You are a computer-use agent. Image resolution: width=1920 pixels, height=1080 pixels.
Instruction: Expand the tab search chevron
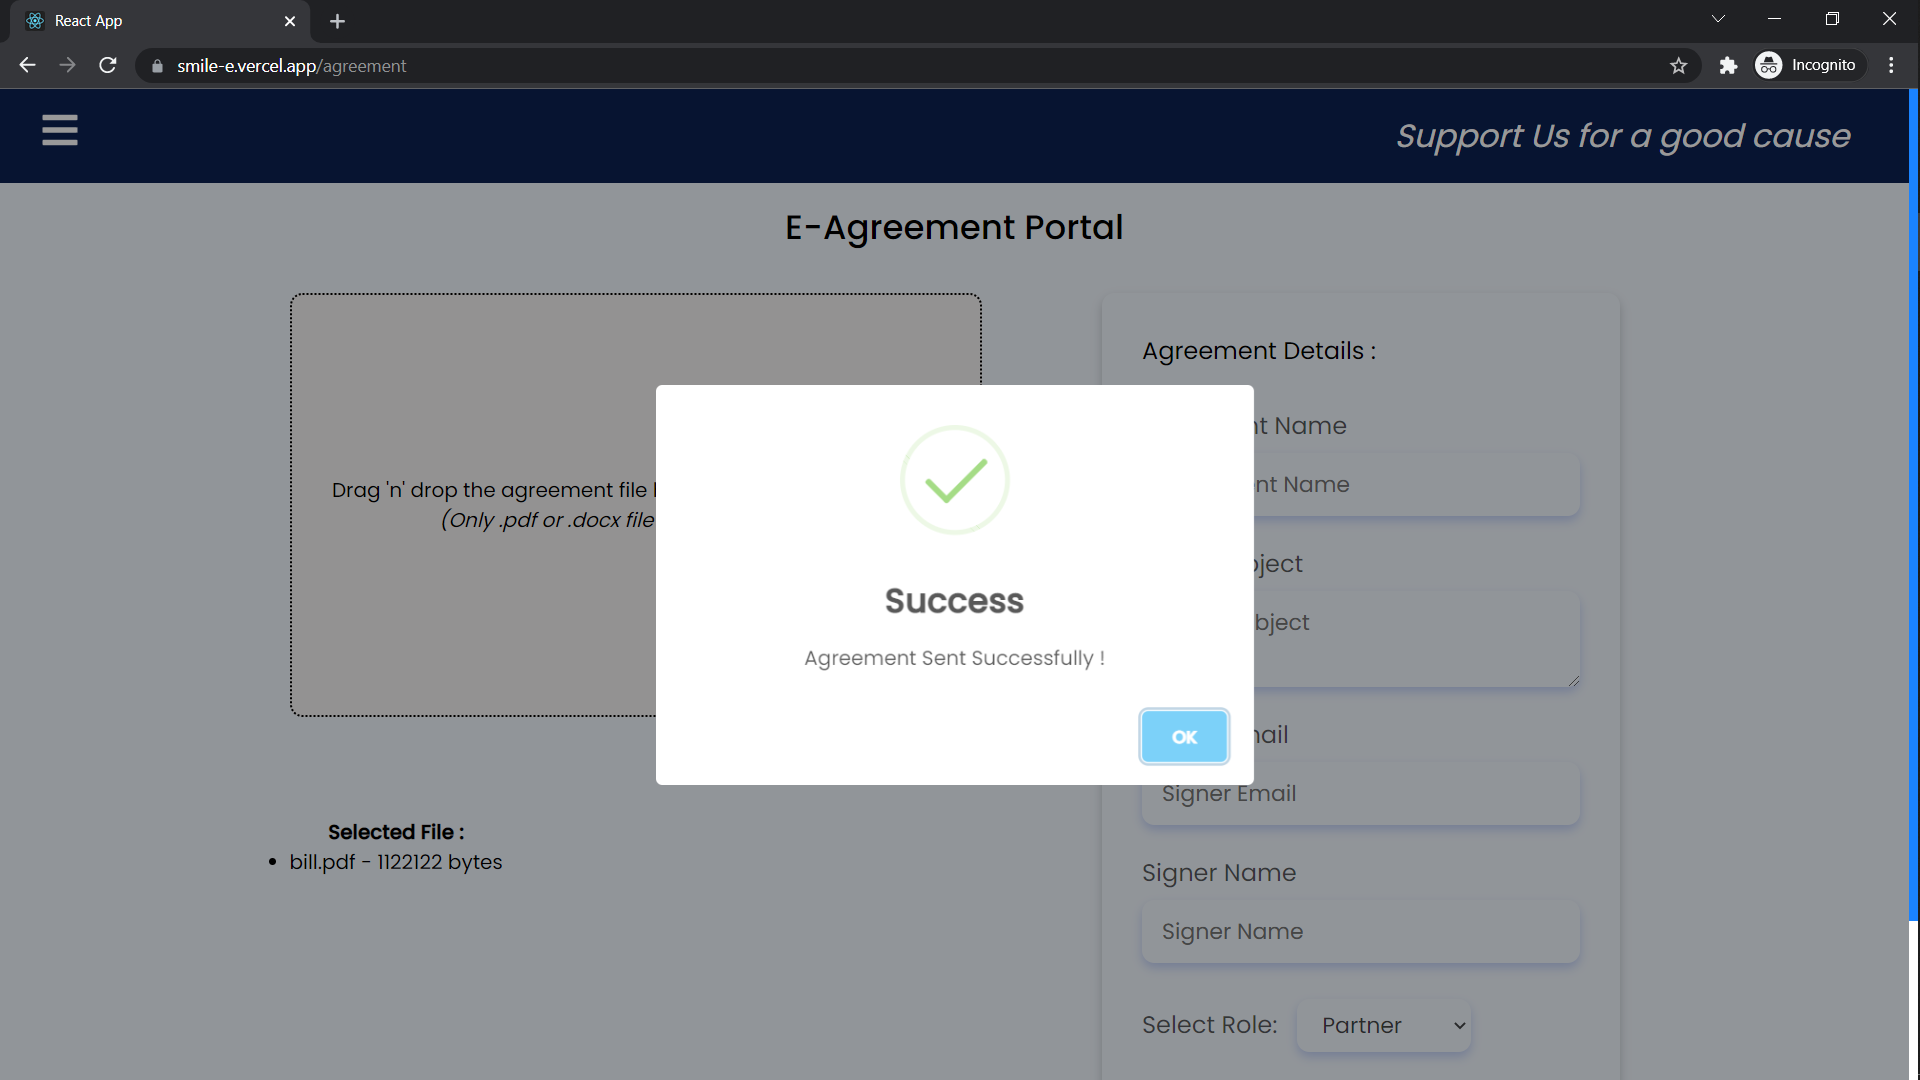pos(1718,19)
